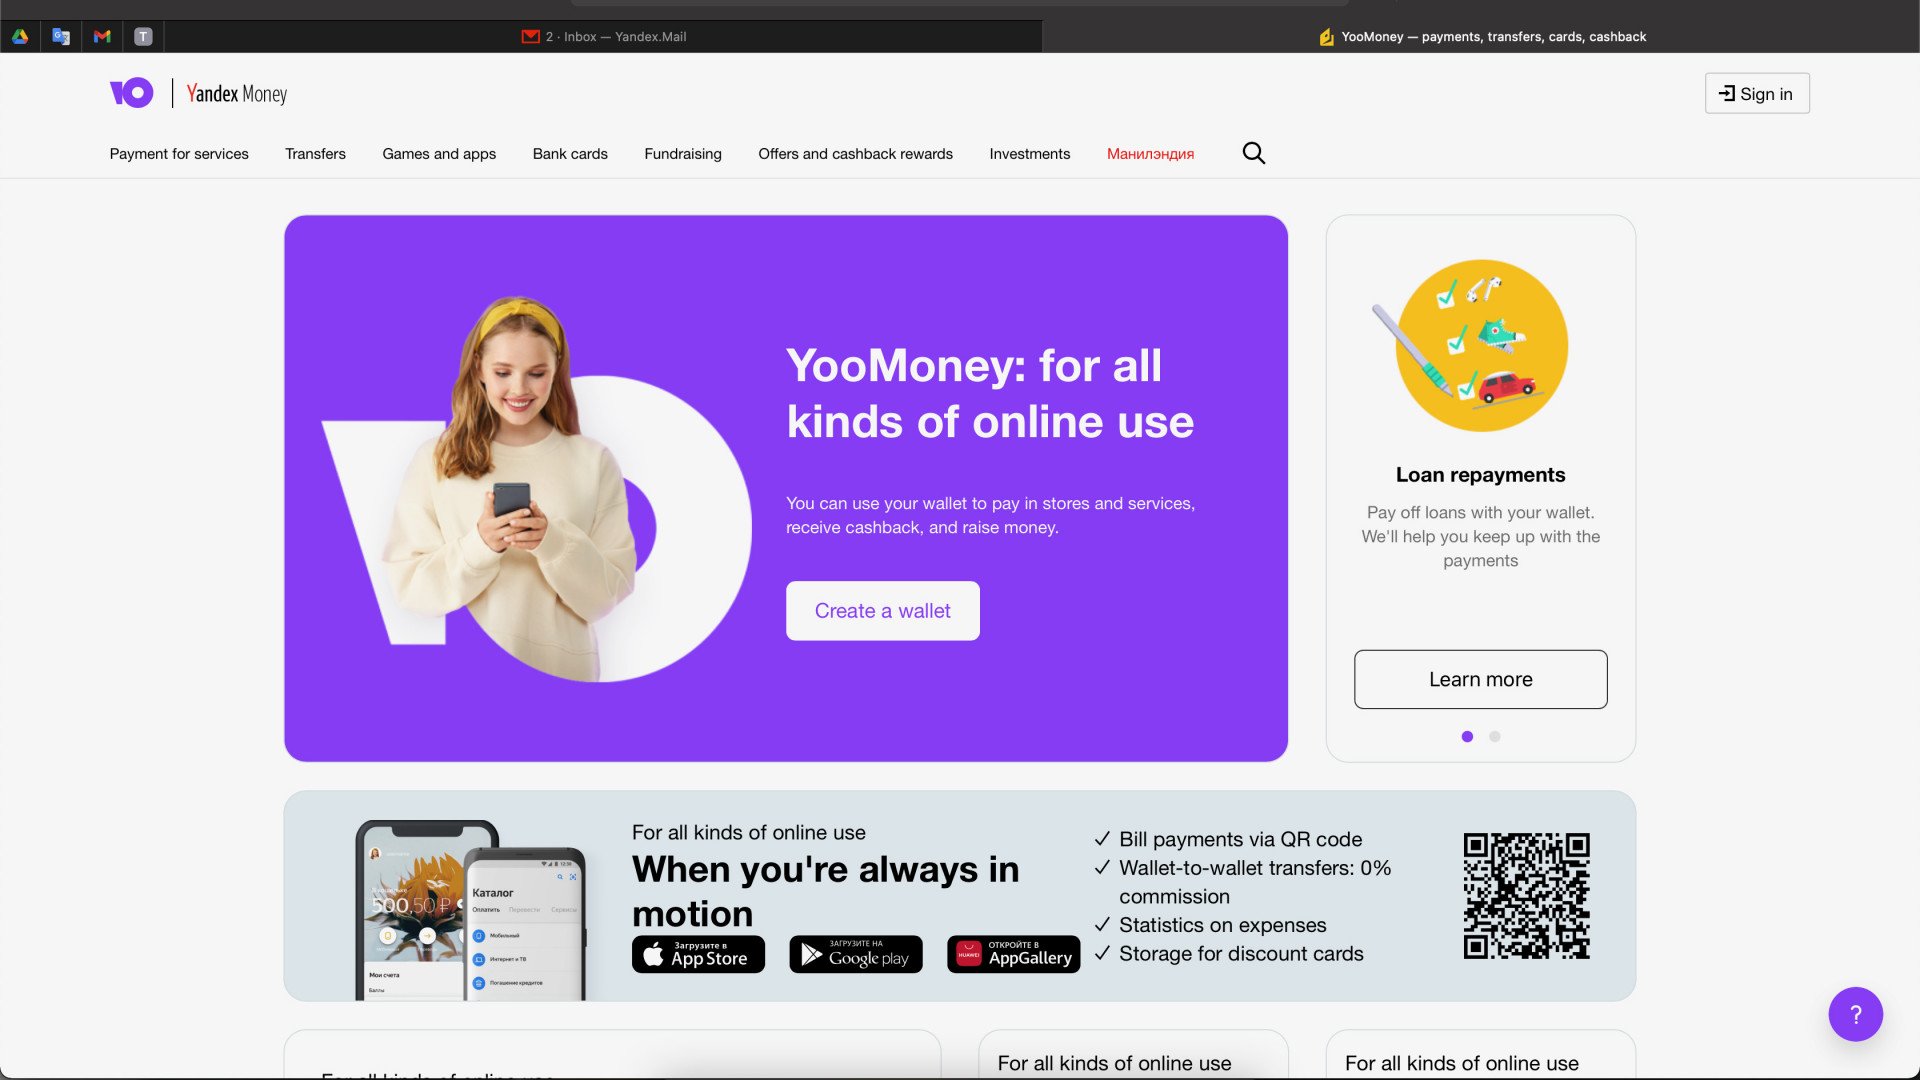Open search with the magnifier icon
Viewport: 1920px width, 1080px height.
(1253, 153)
